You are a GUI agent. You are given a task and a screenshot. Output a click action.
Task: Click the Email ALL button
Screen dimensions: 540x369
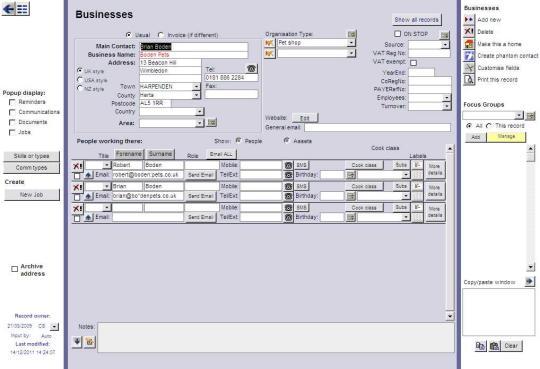221,154
